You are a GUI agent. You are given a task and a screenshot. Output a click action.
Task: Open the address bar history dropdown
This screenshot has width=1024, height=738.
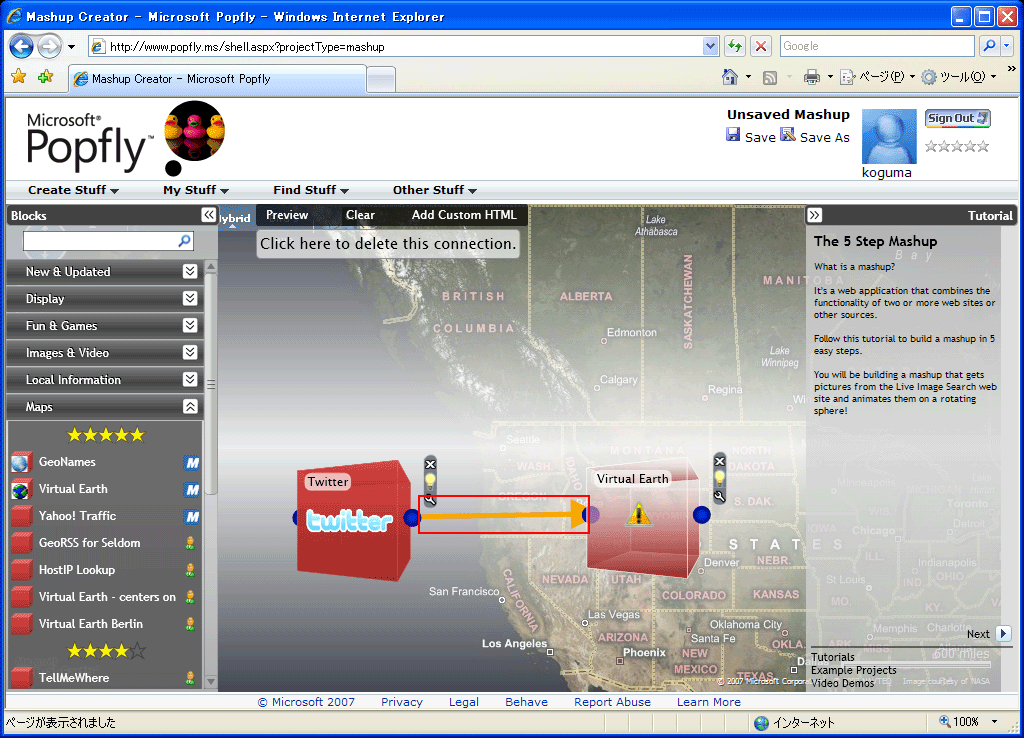click(711, 46)
